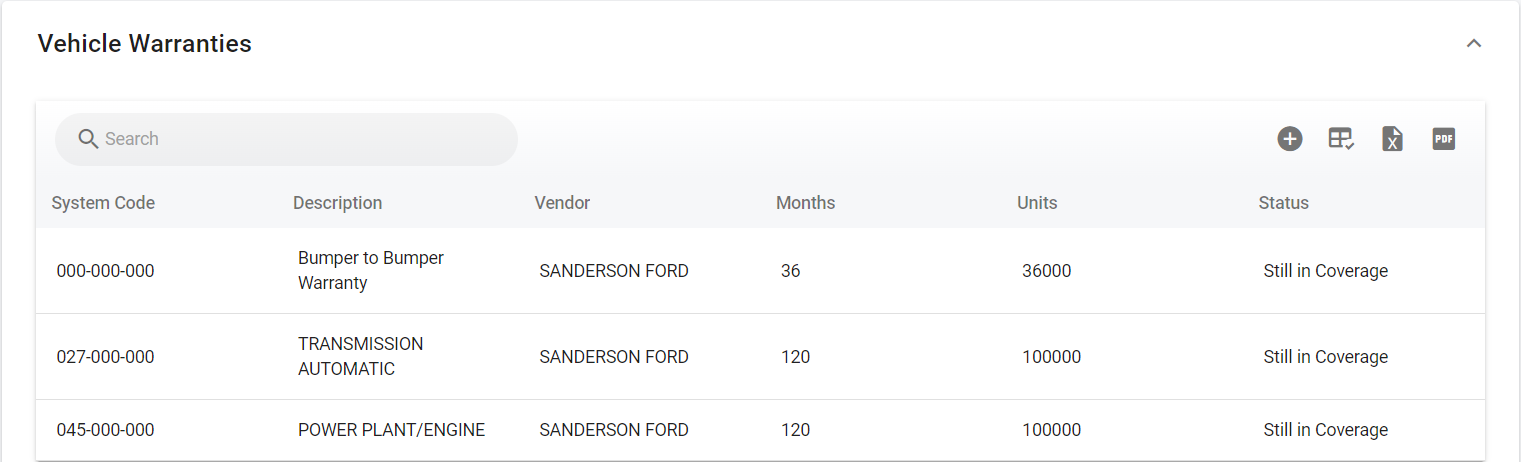Open the column chooser table icon
1521x462 pixels.
pyautogui.click(x=1341, y=139)
